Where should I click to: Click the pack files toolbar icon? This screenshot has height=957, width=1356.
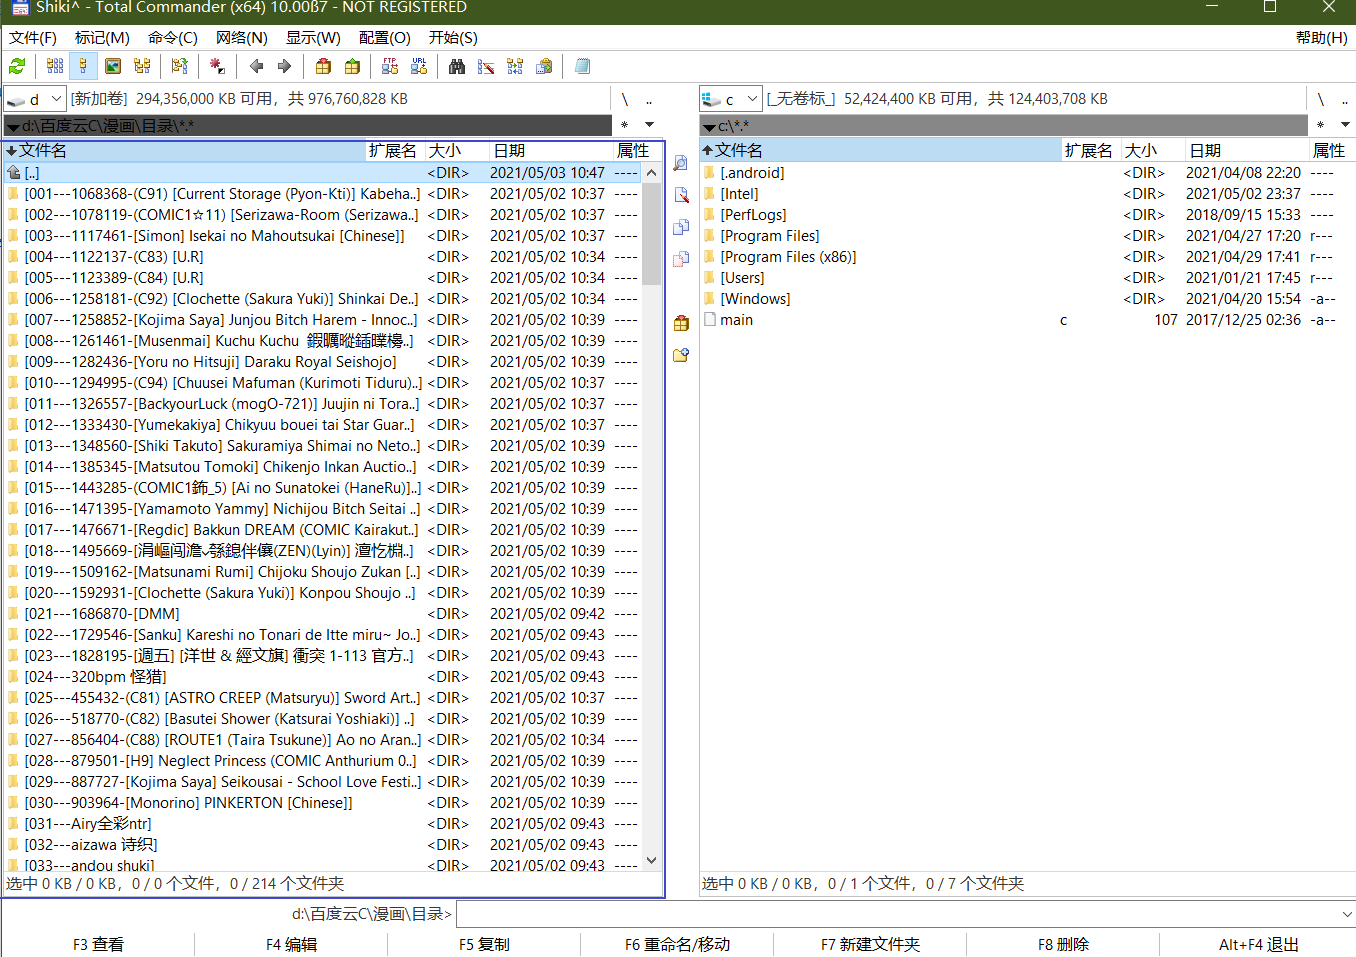323,66
